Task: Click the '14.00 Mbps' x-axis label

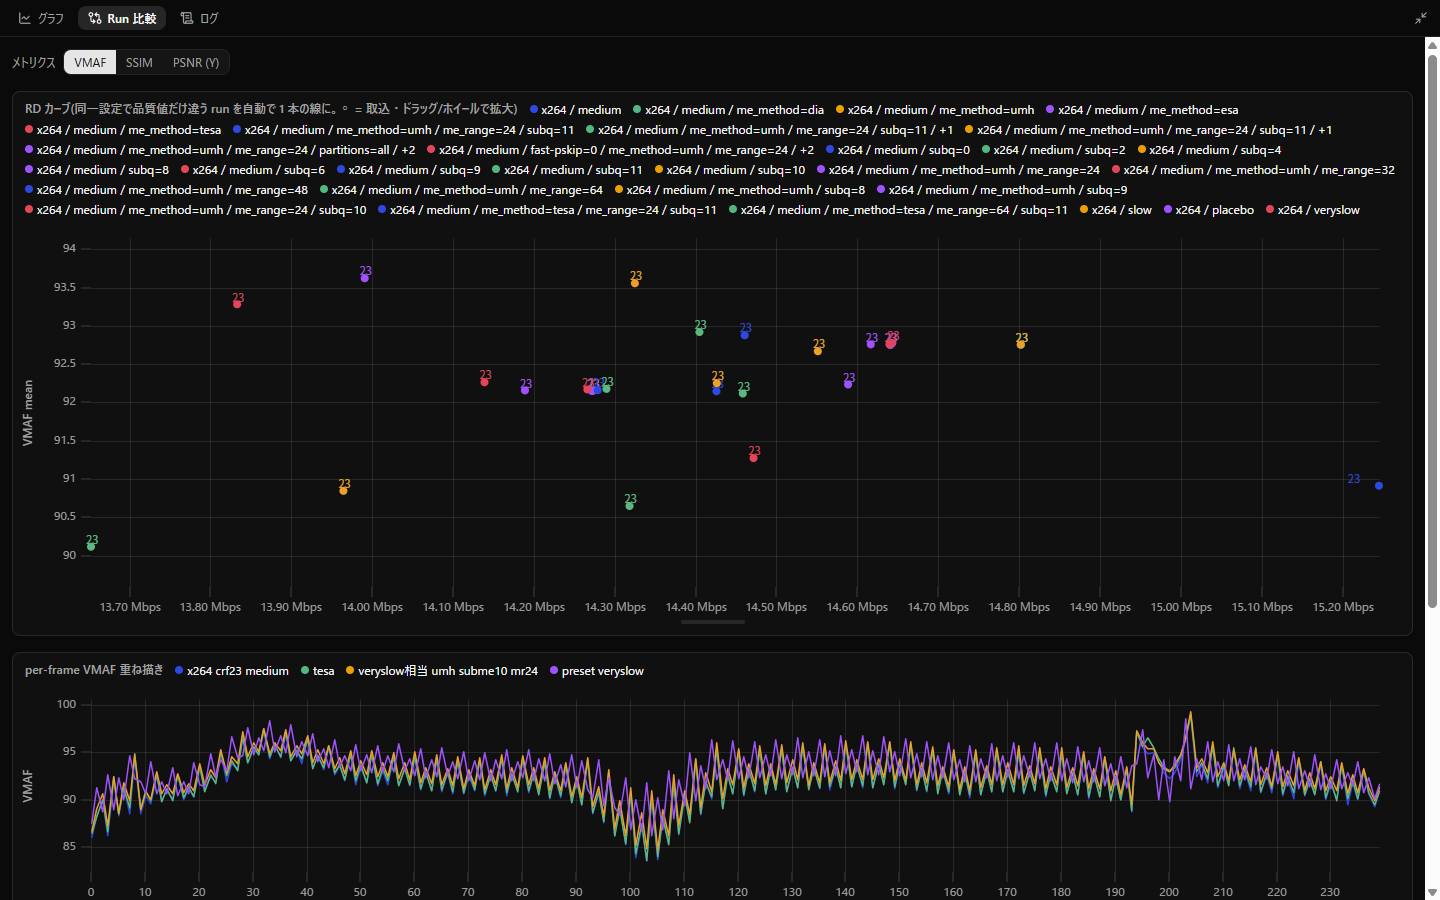Action: click(x=372, y=607)
